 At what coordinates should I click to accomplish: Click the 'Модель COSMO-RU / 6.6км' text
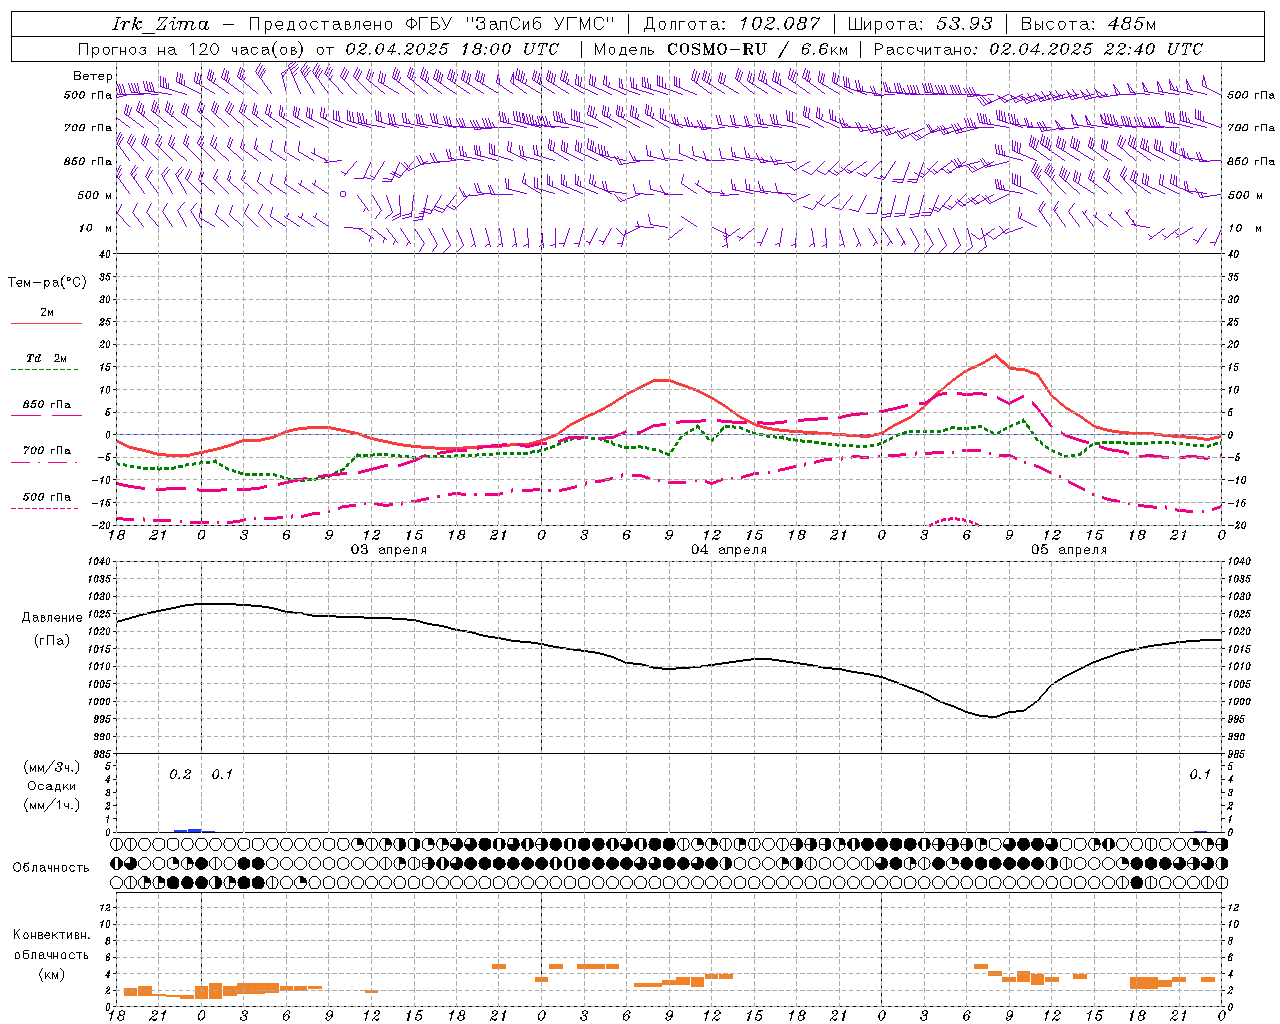coord(721,49)
